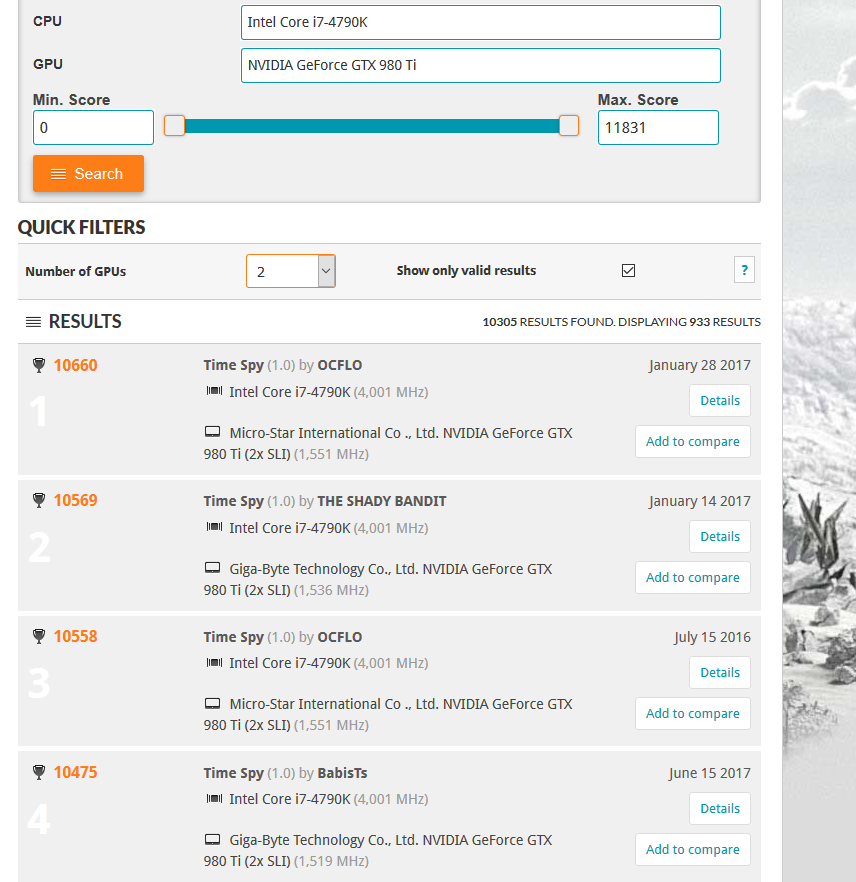This screenshot has width=856, height=882.
Task: Click the GPU monitor icon in BabisTs result
Action: [212, 839]
